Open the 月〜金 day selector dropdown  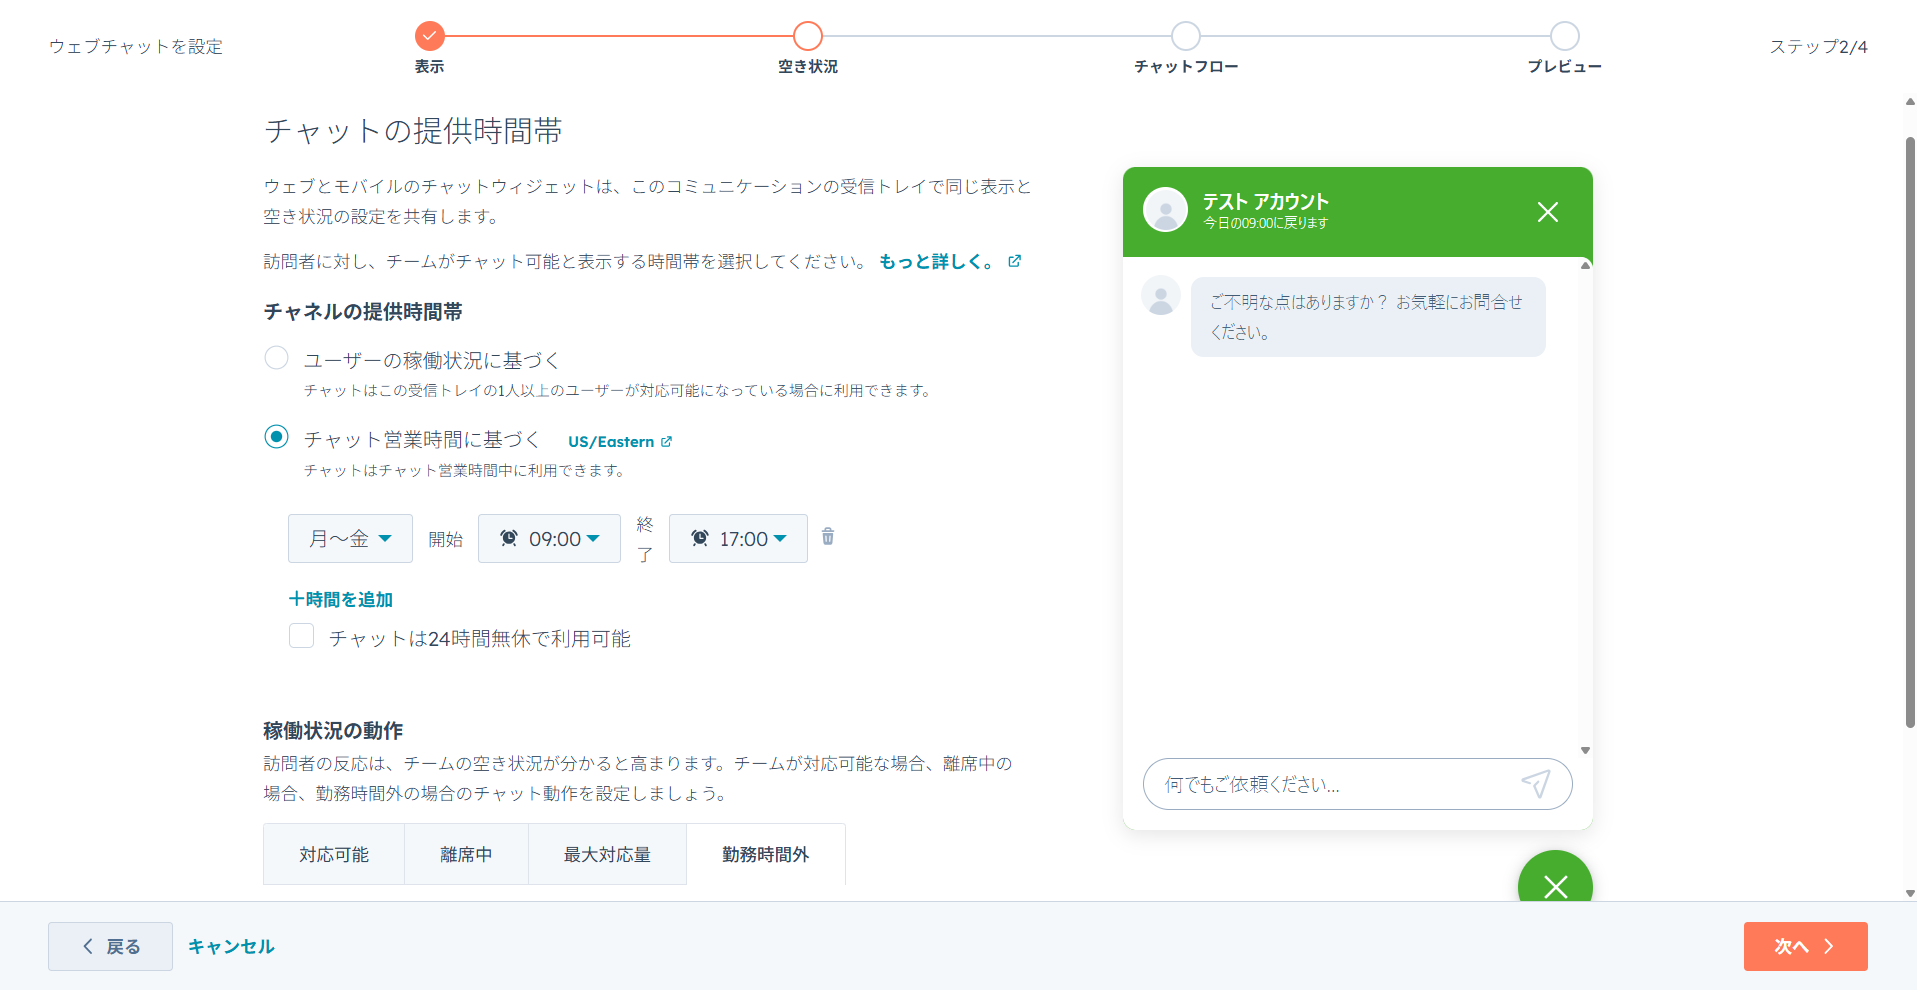pyautogui.click(x=349, y=538)
